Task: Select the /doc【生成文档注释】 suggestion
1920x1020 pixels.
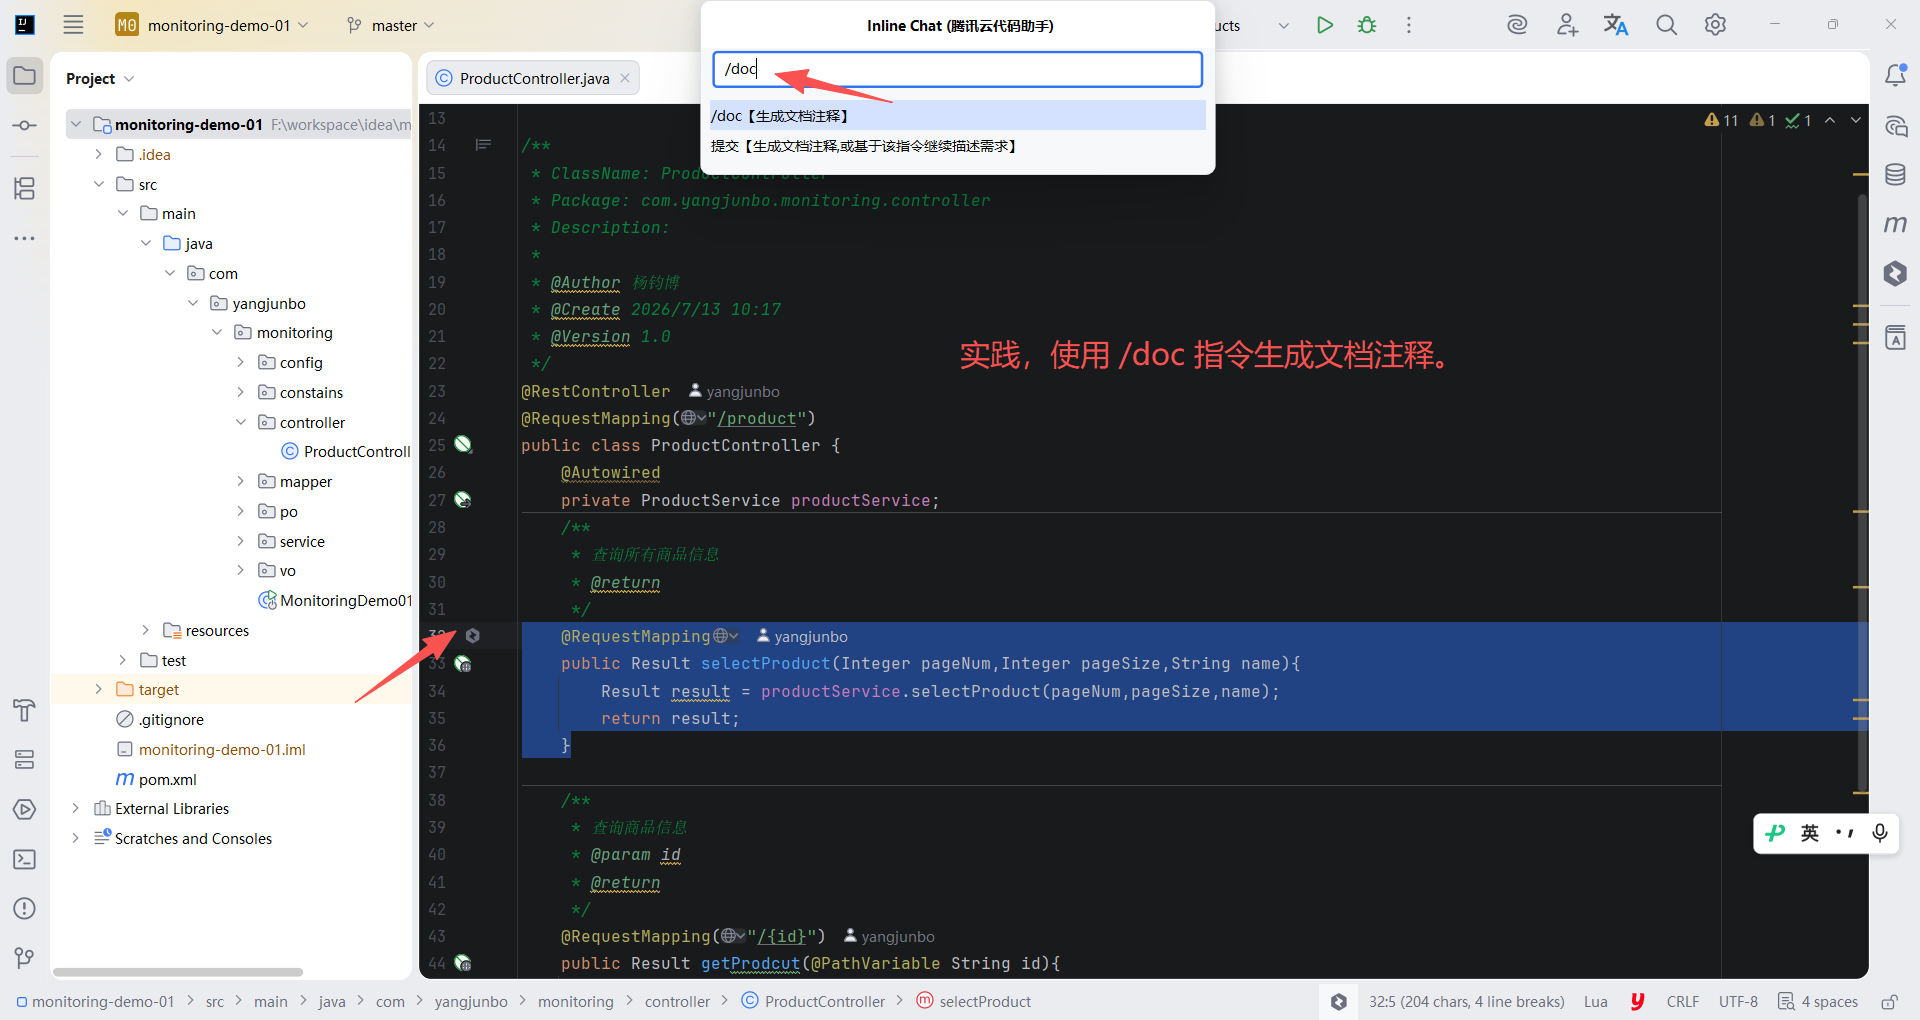Action: tap(957, 116)
